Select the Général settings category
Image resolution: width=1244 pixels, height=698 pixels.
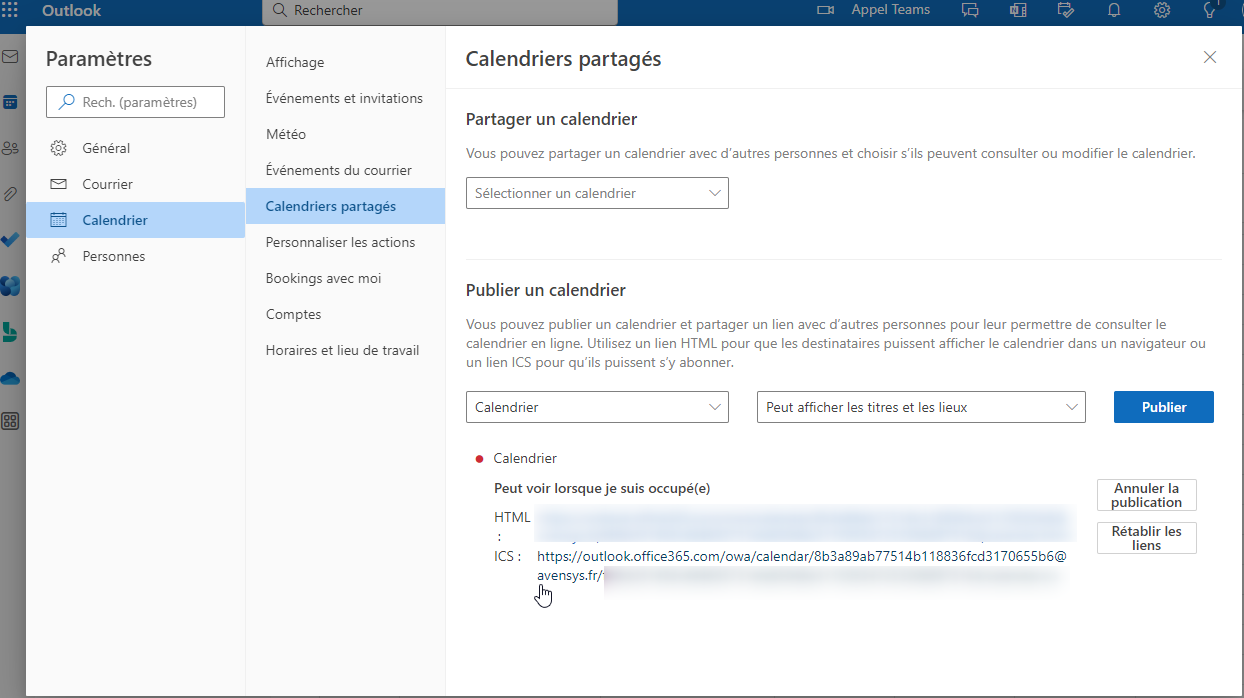pos(106,148)
